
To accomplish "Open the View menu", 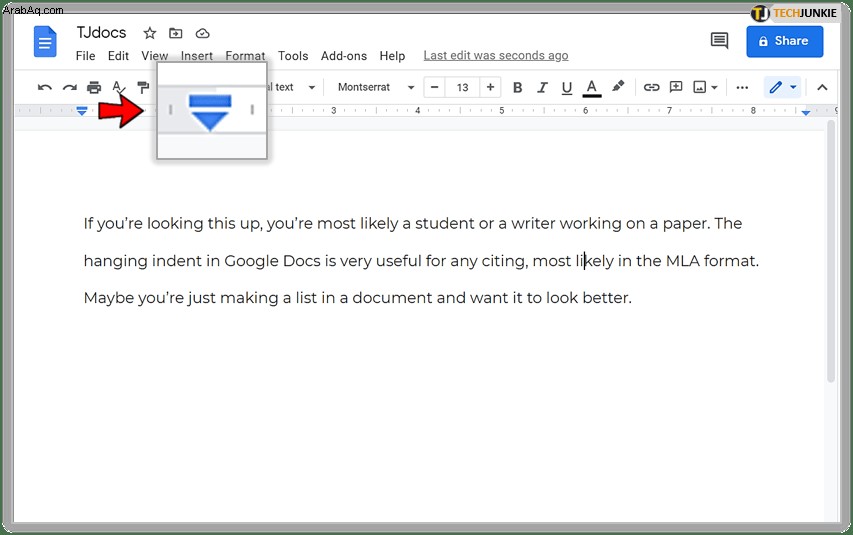I will pyautogui.click(x=154, y=56).
